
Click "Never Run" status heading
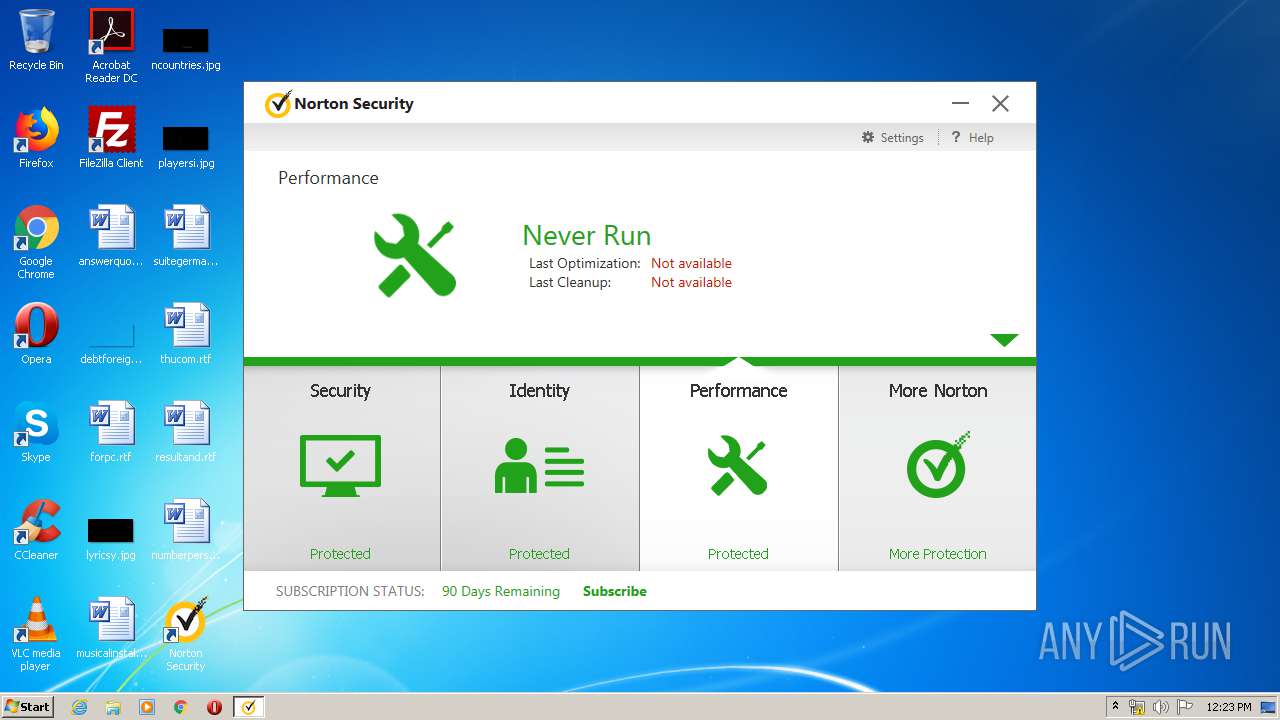pyautogui.click(x=587, y=235)
